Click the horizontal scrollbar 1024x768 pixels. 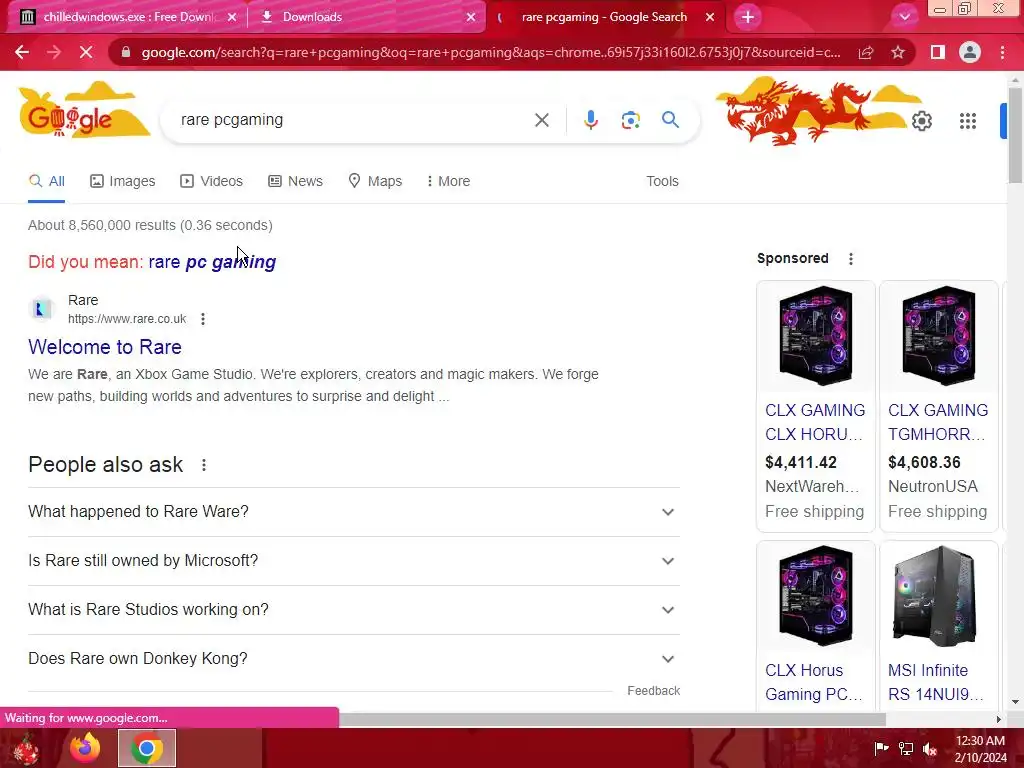click(612, 719)
